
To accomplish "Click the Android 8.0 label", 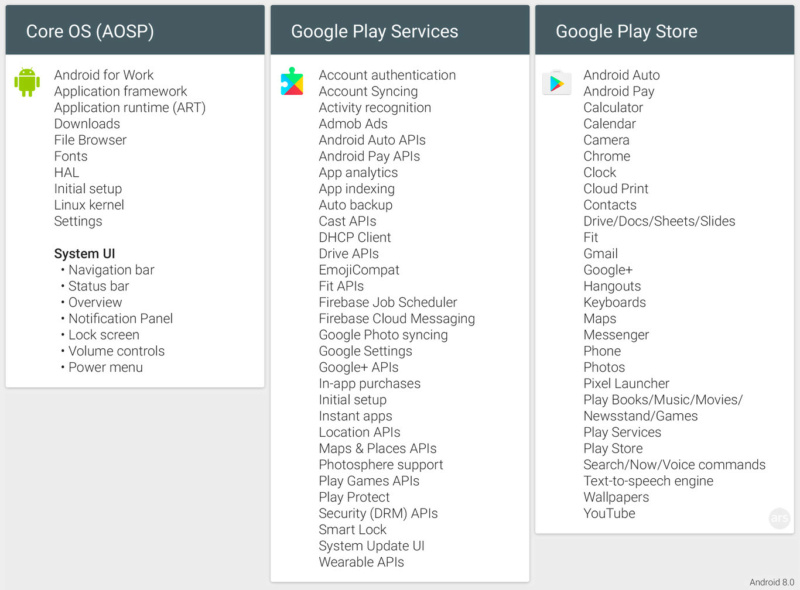I will (x=771, y=582).
